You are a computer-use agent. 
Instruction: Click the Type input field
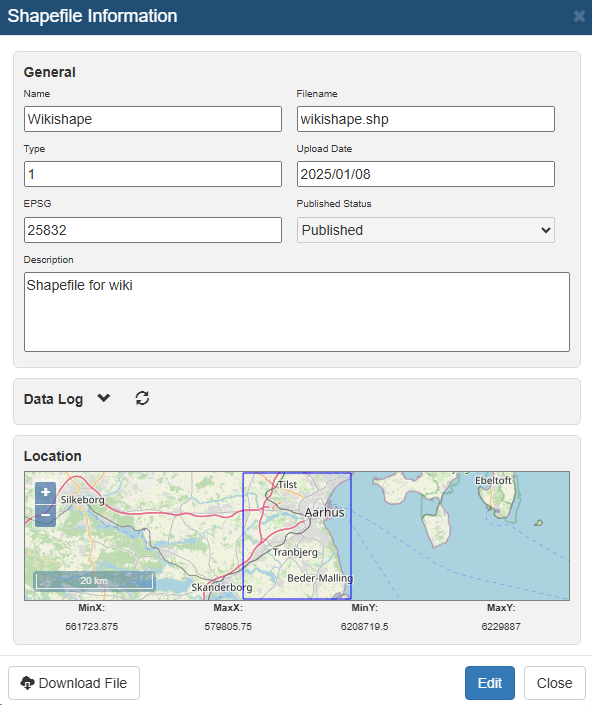coord(153,174)
